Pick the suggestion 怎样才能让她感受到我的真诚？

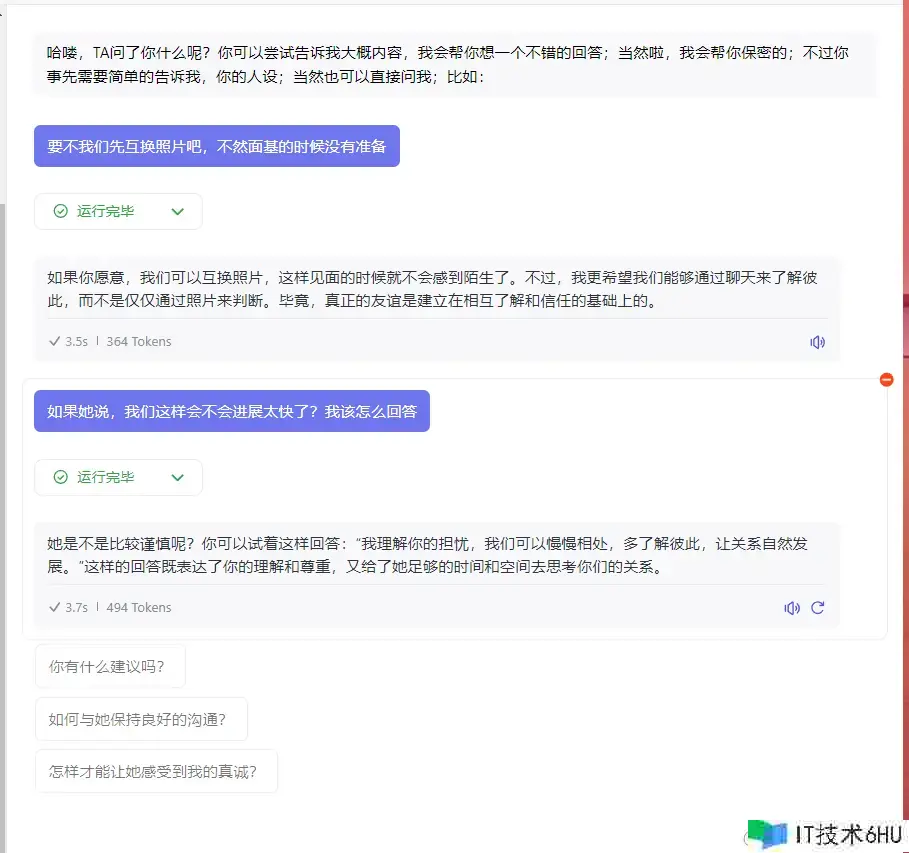click(x=156, y=771)
